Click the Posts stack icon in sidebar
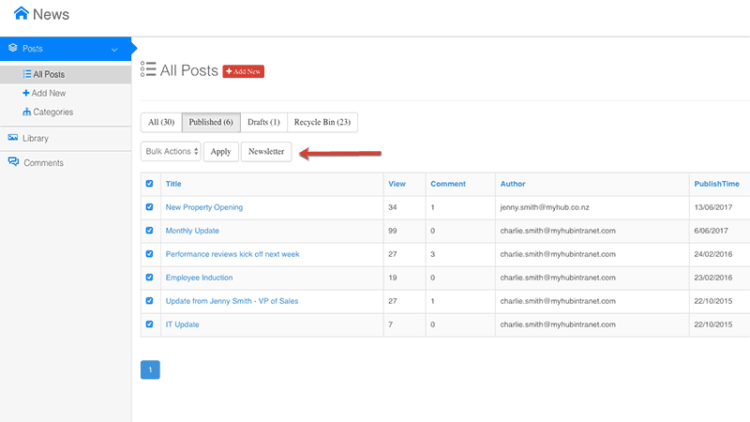The width and height of the screenshot is (750, 422). (13, 48)
